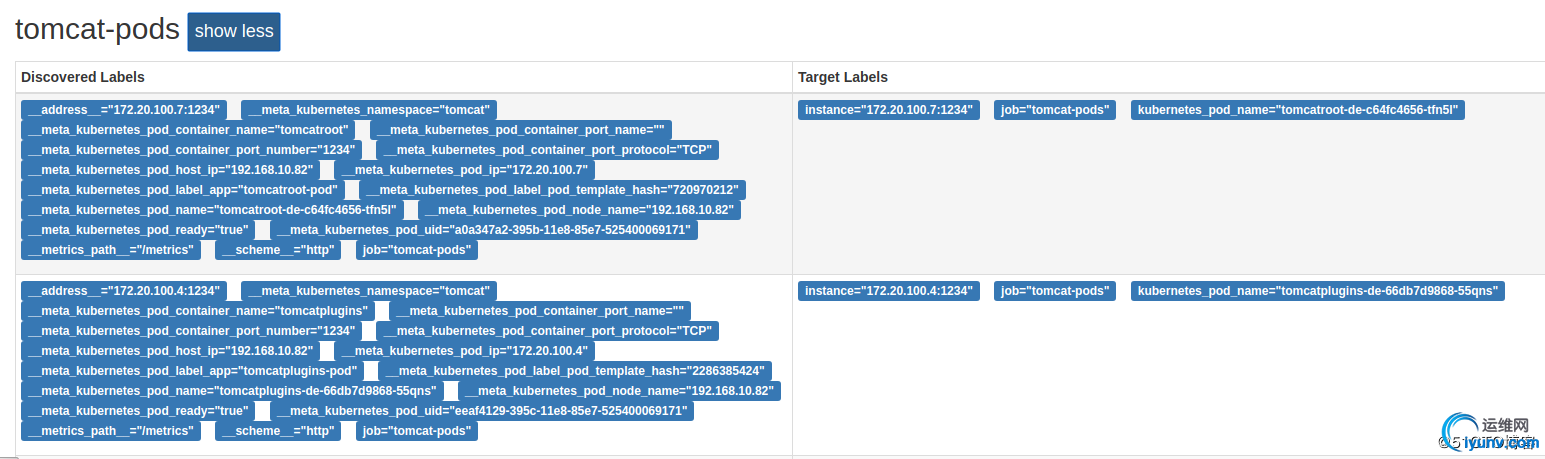Click kubernetes_pod_name="tomcatplugins-de-66db7d9868-55qns" target label
The image size is (1545, 459).
coord(1318,291)
